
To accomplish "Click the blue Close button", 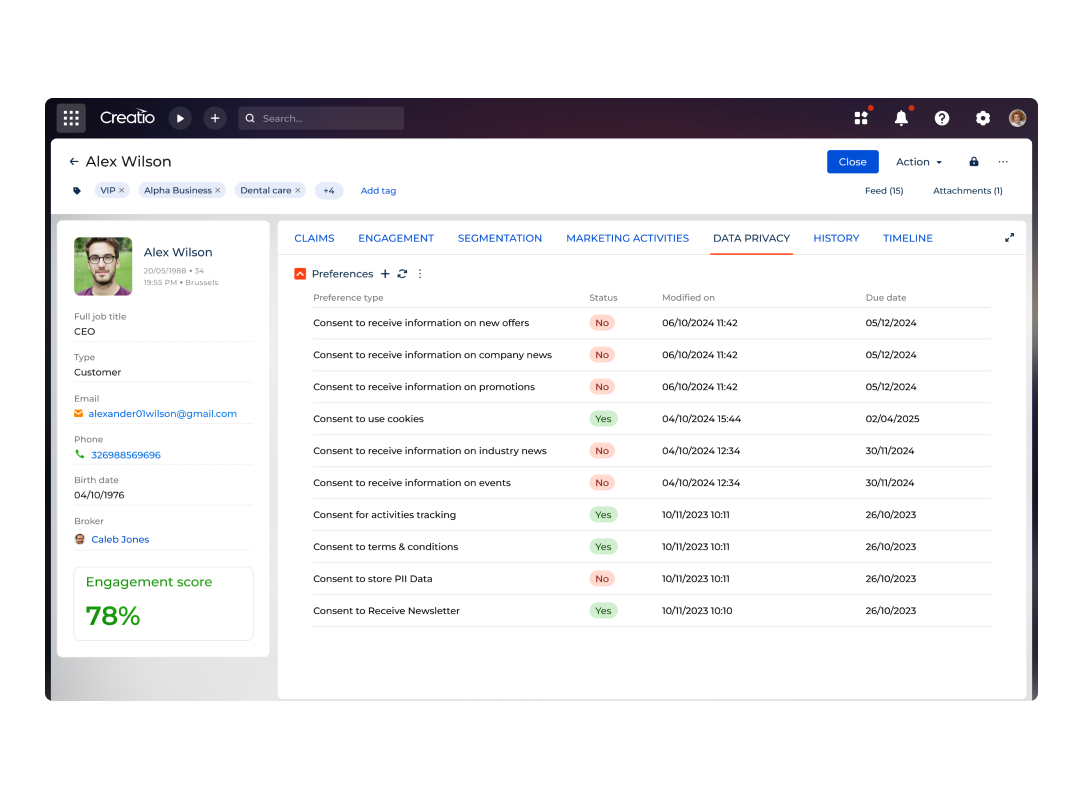I will point(852,162).
